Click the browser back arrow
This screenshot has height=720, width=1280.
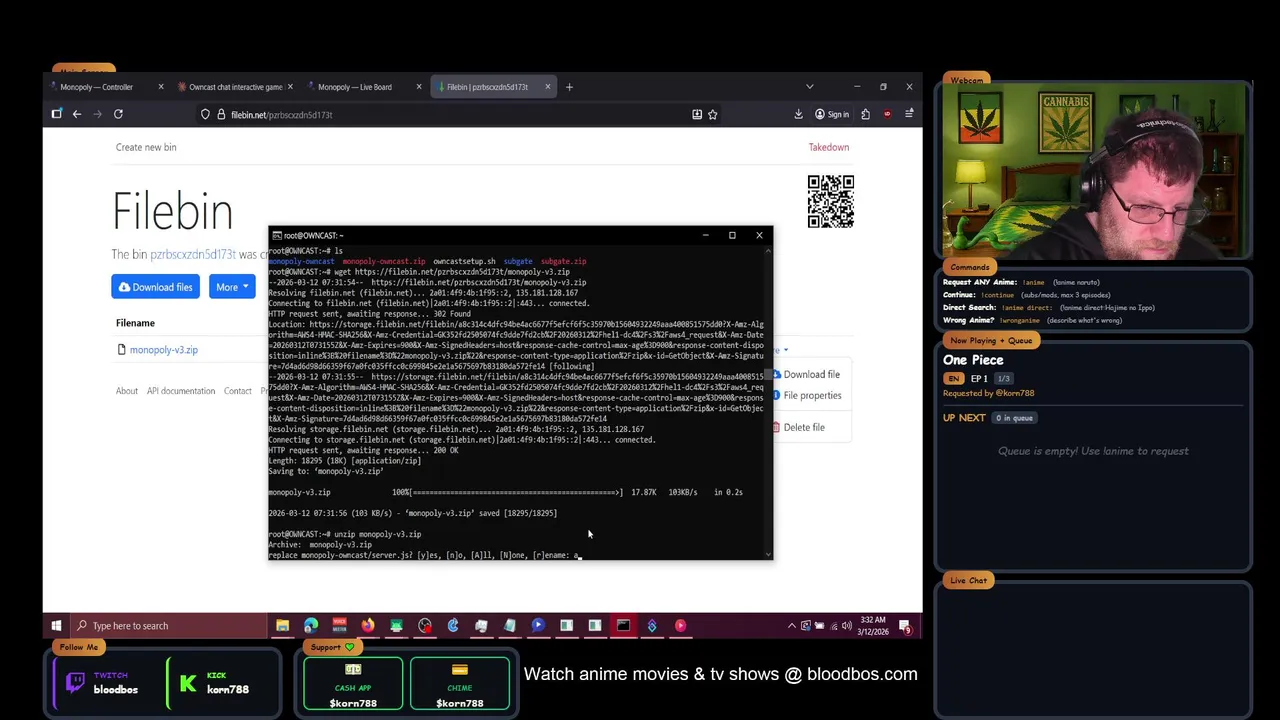pyautogui.click(x=76, y=114)
